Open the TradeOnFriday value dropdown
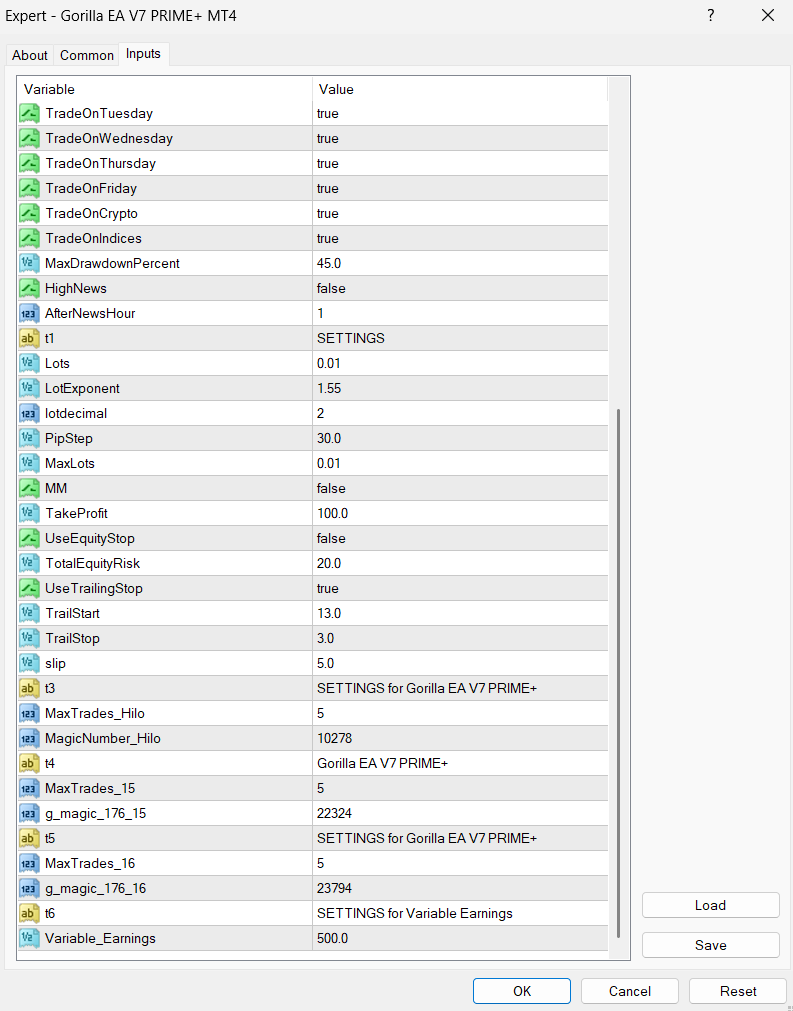Image resolution: width=793 pixels, height=1011 pixels. 460,189
